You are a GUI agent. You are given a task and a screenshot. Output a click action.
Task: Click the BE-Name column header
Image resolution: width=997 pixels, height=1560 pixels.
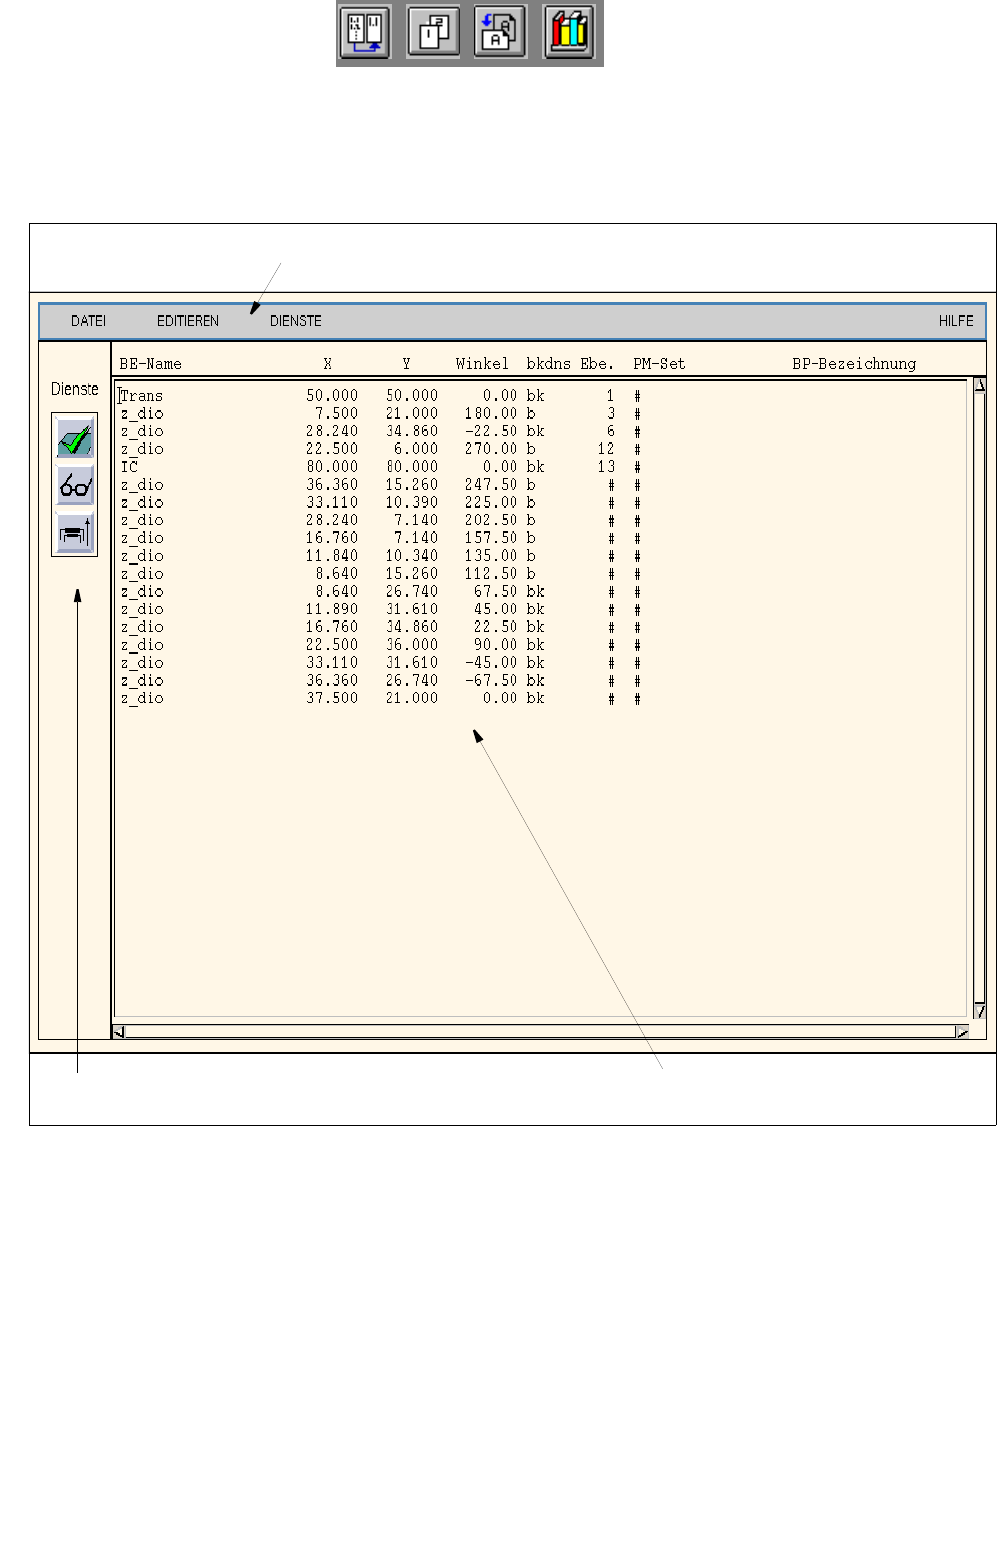tap(151, 364)
